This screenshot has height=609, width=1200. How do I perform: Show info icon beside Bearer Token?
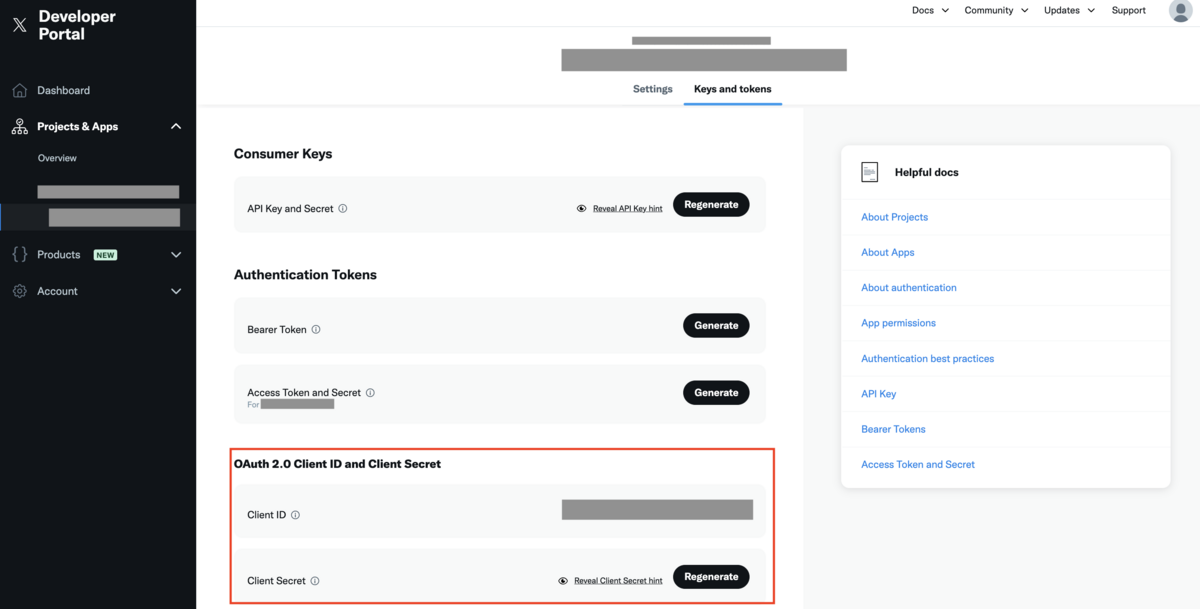[316, 329]
